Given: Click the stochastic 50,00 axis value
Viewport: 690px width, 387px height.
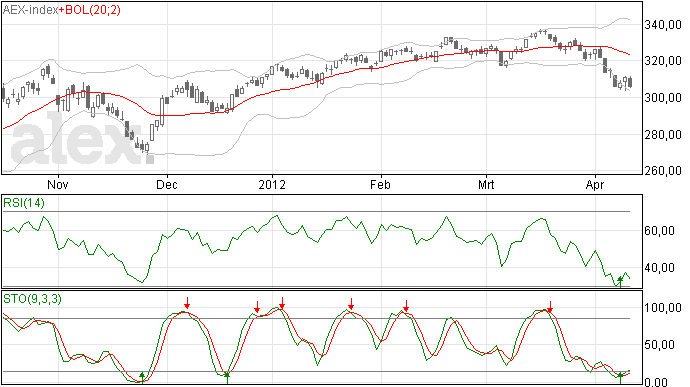Looking at the screenshot, I should (659, 345).
